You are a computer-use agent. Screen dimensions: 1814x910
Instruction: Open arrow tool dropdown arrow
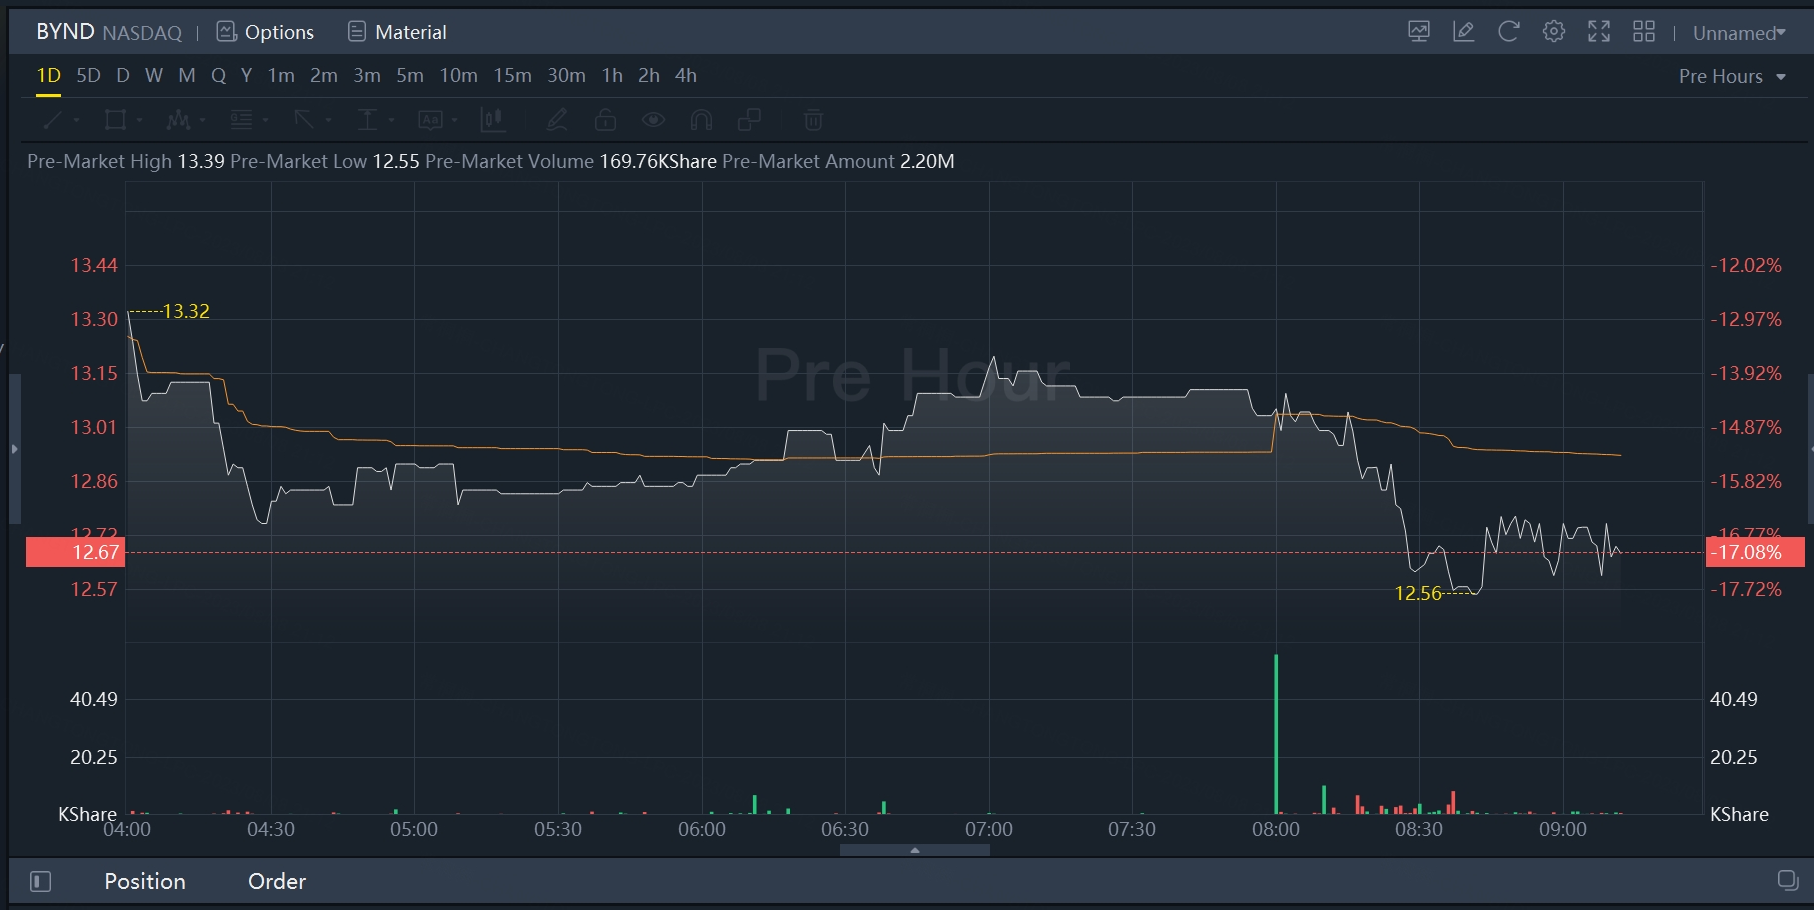(x=328, y=121)
